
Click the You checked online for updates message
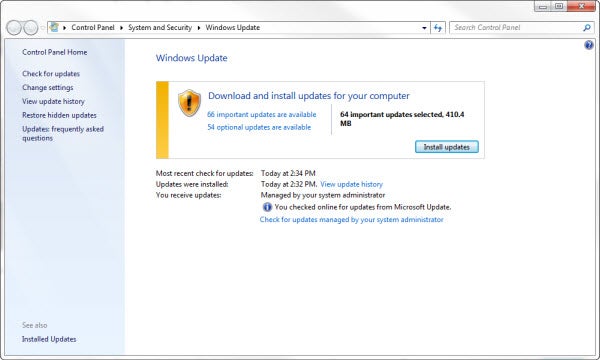point(363,207)
